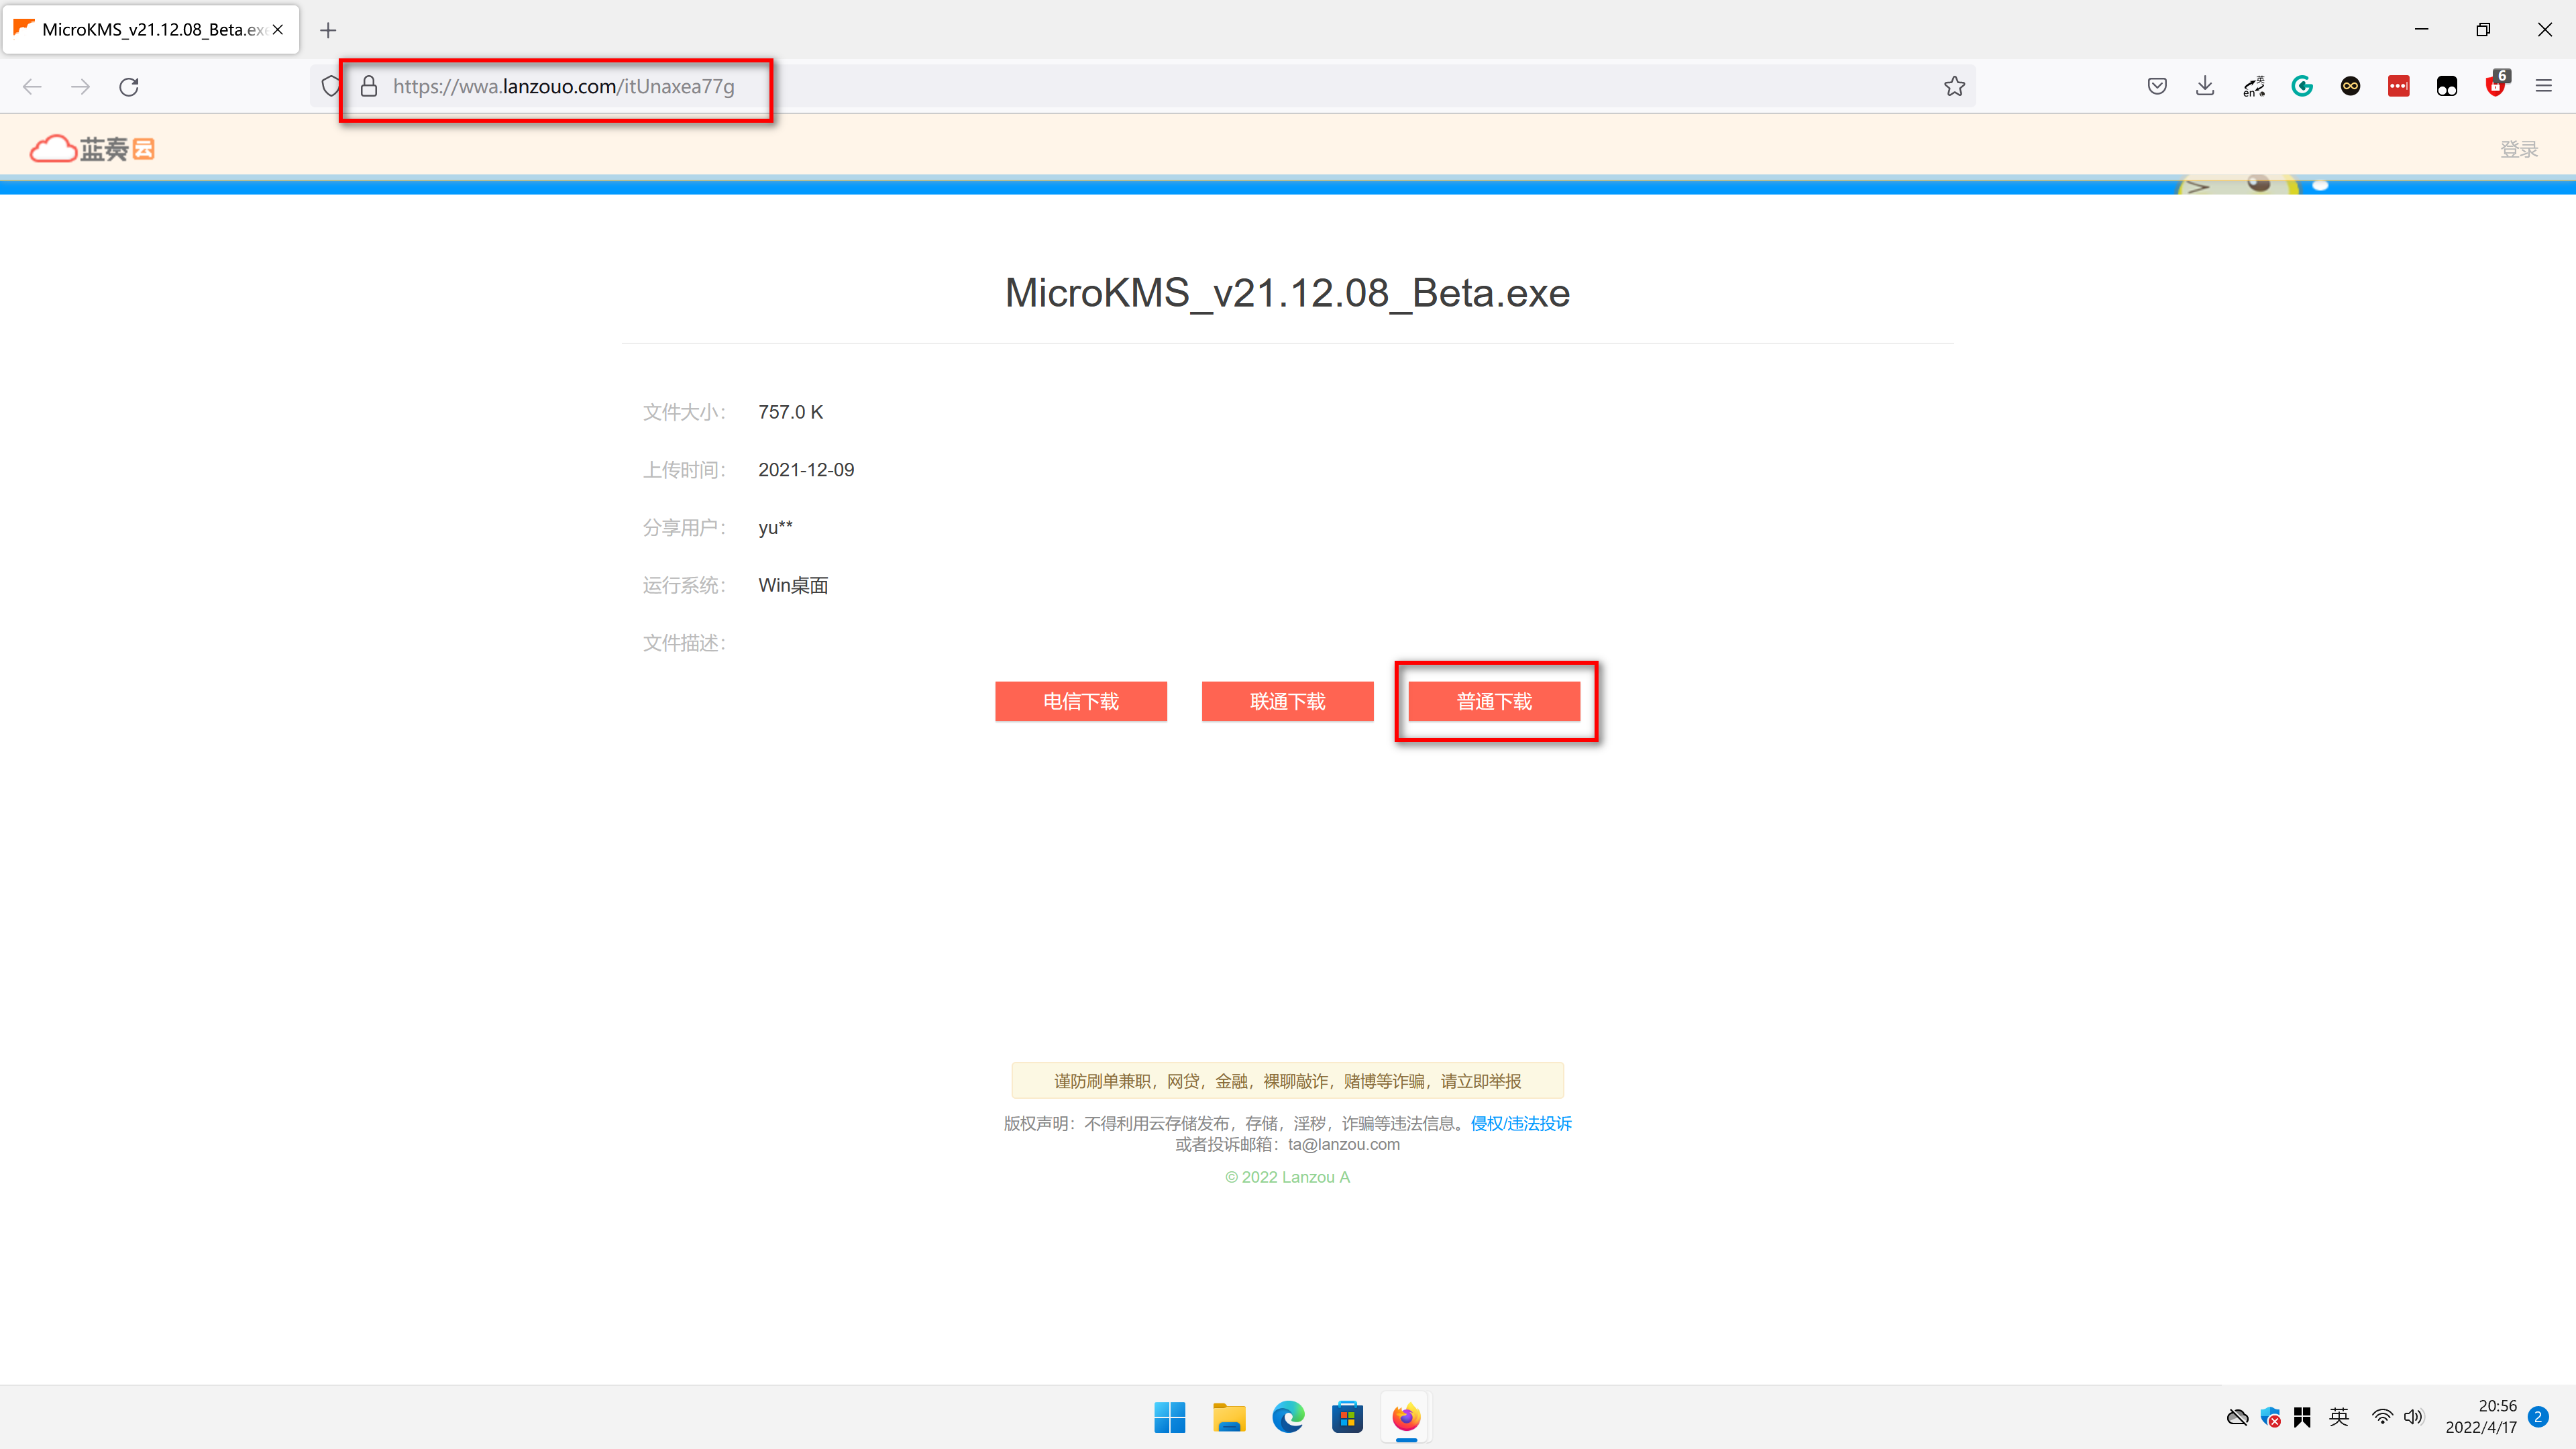Click the ta@lanzou.com email text
The height and width of the screenshot is (1449, 2576).
[x=1344, y=1144]
